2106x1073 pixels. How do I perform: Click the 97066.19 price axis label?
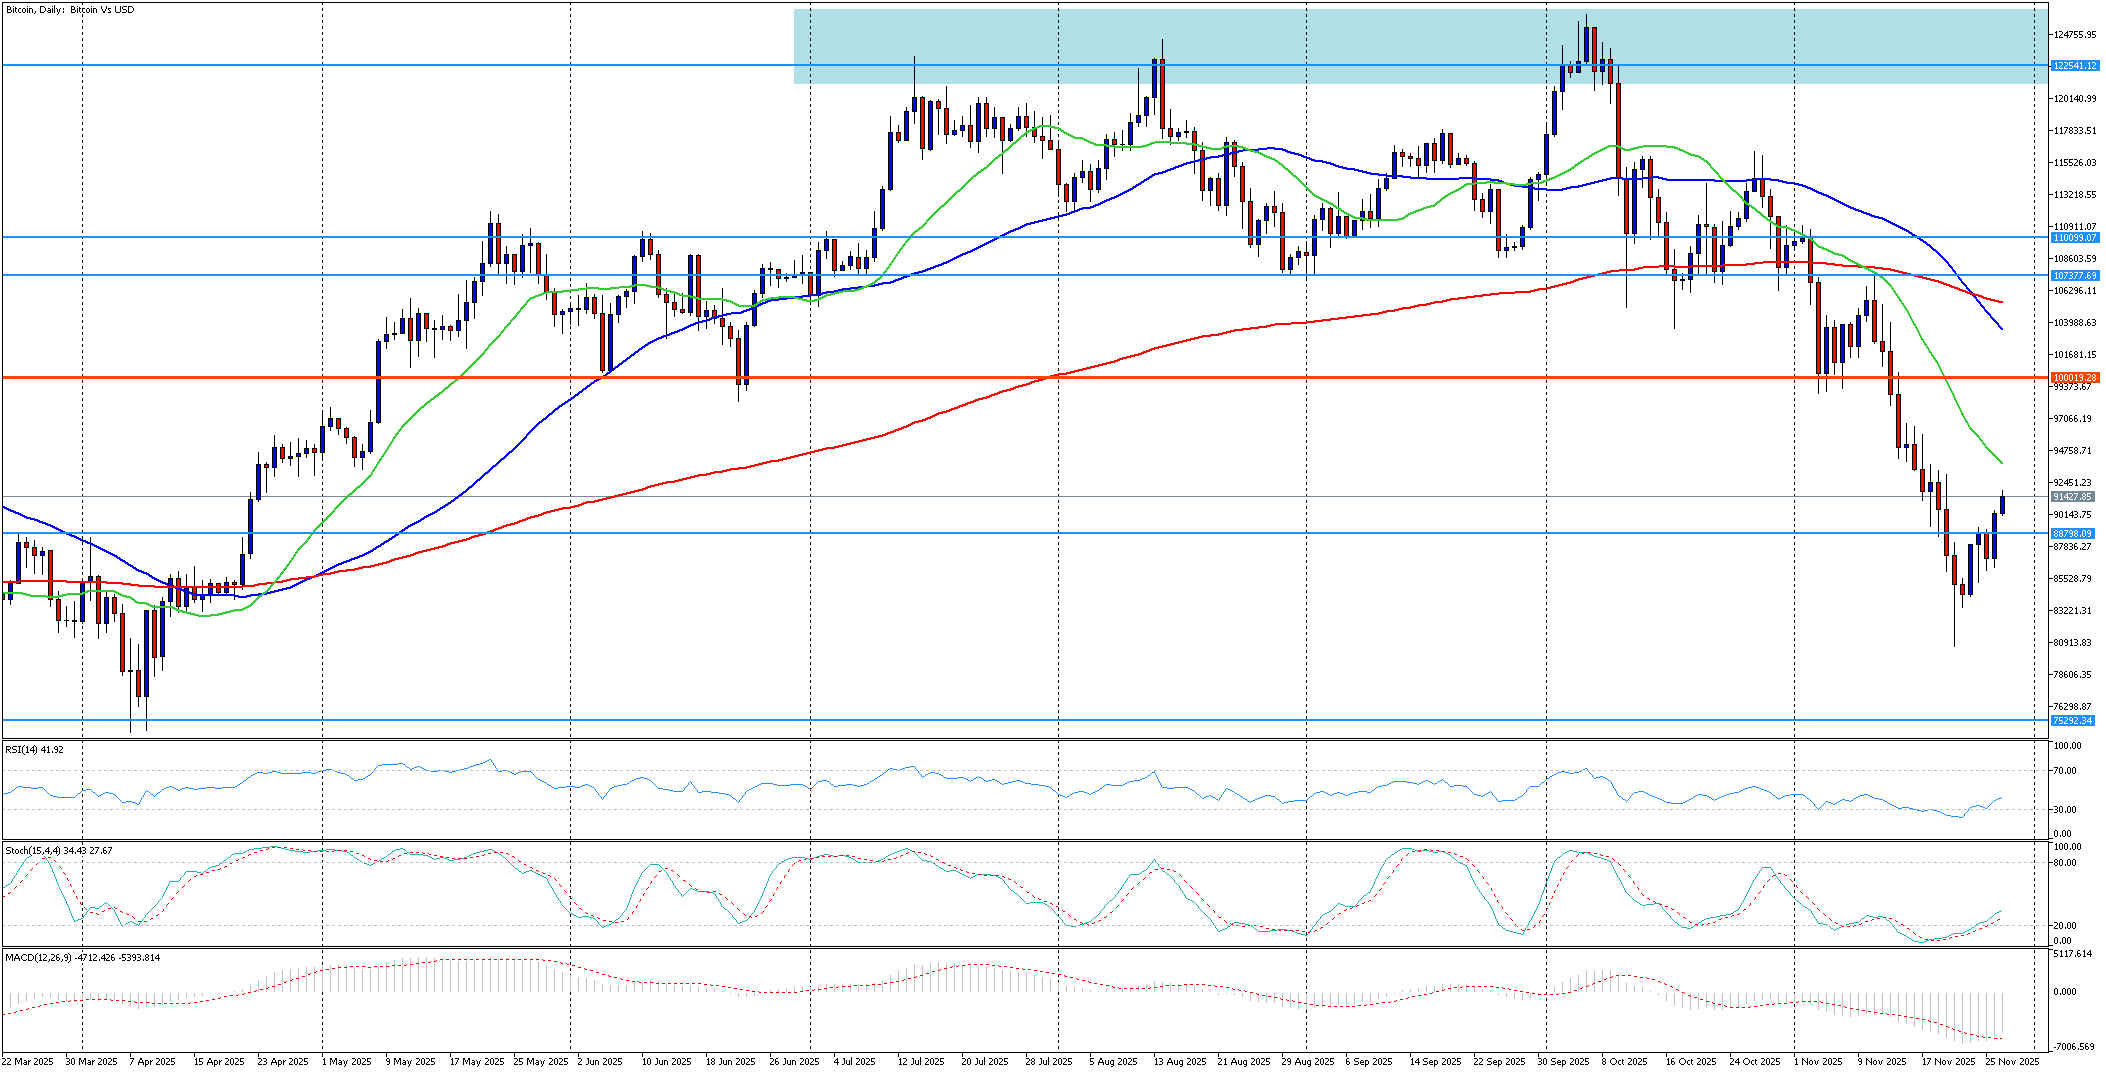[x=2074, y=418]
